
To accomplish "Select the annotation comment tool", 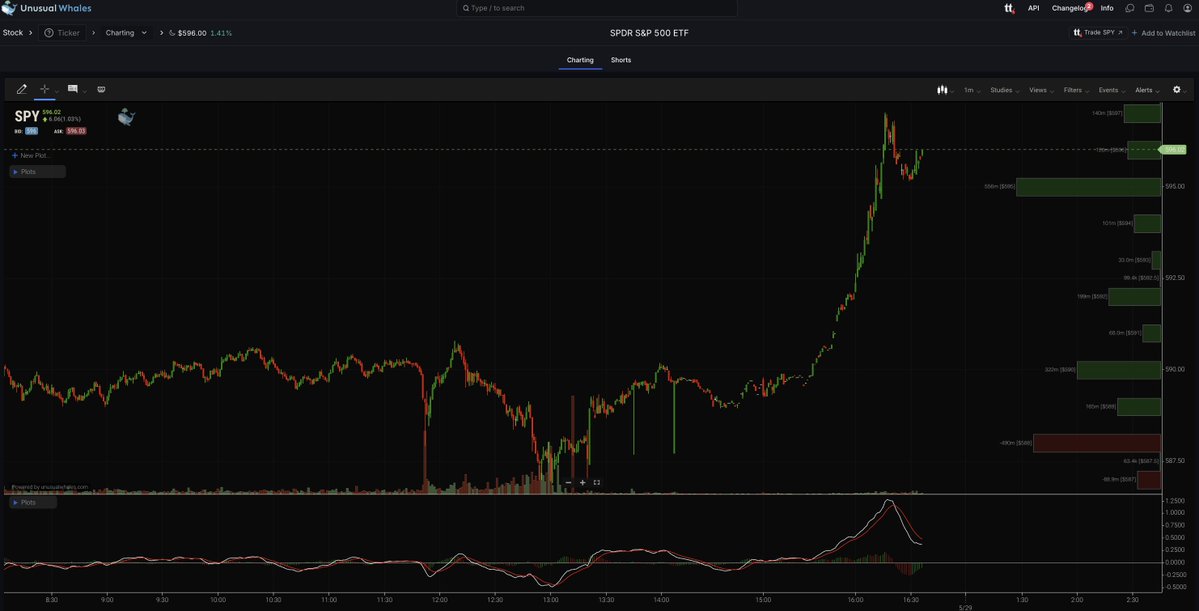I will click(x=73, y=89).
